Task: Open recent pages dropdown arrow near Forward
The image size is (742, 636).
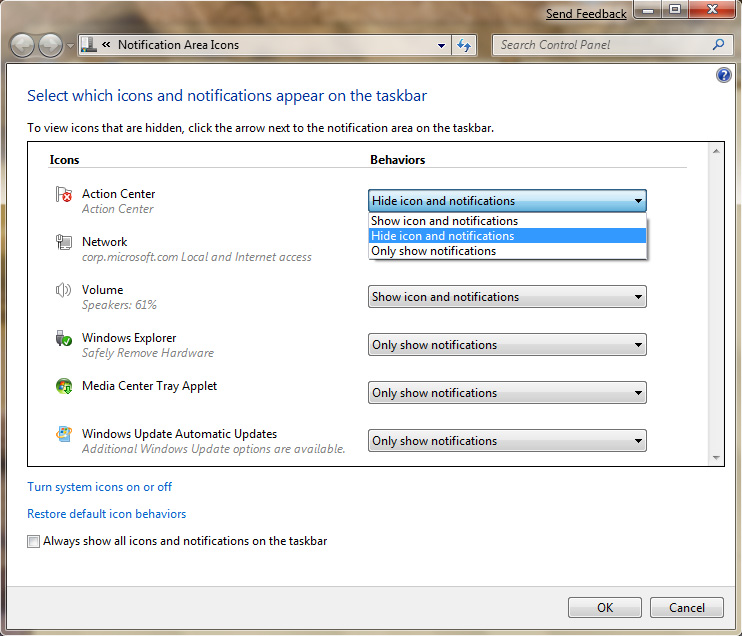Action: click(x=70, y=46)
